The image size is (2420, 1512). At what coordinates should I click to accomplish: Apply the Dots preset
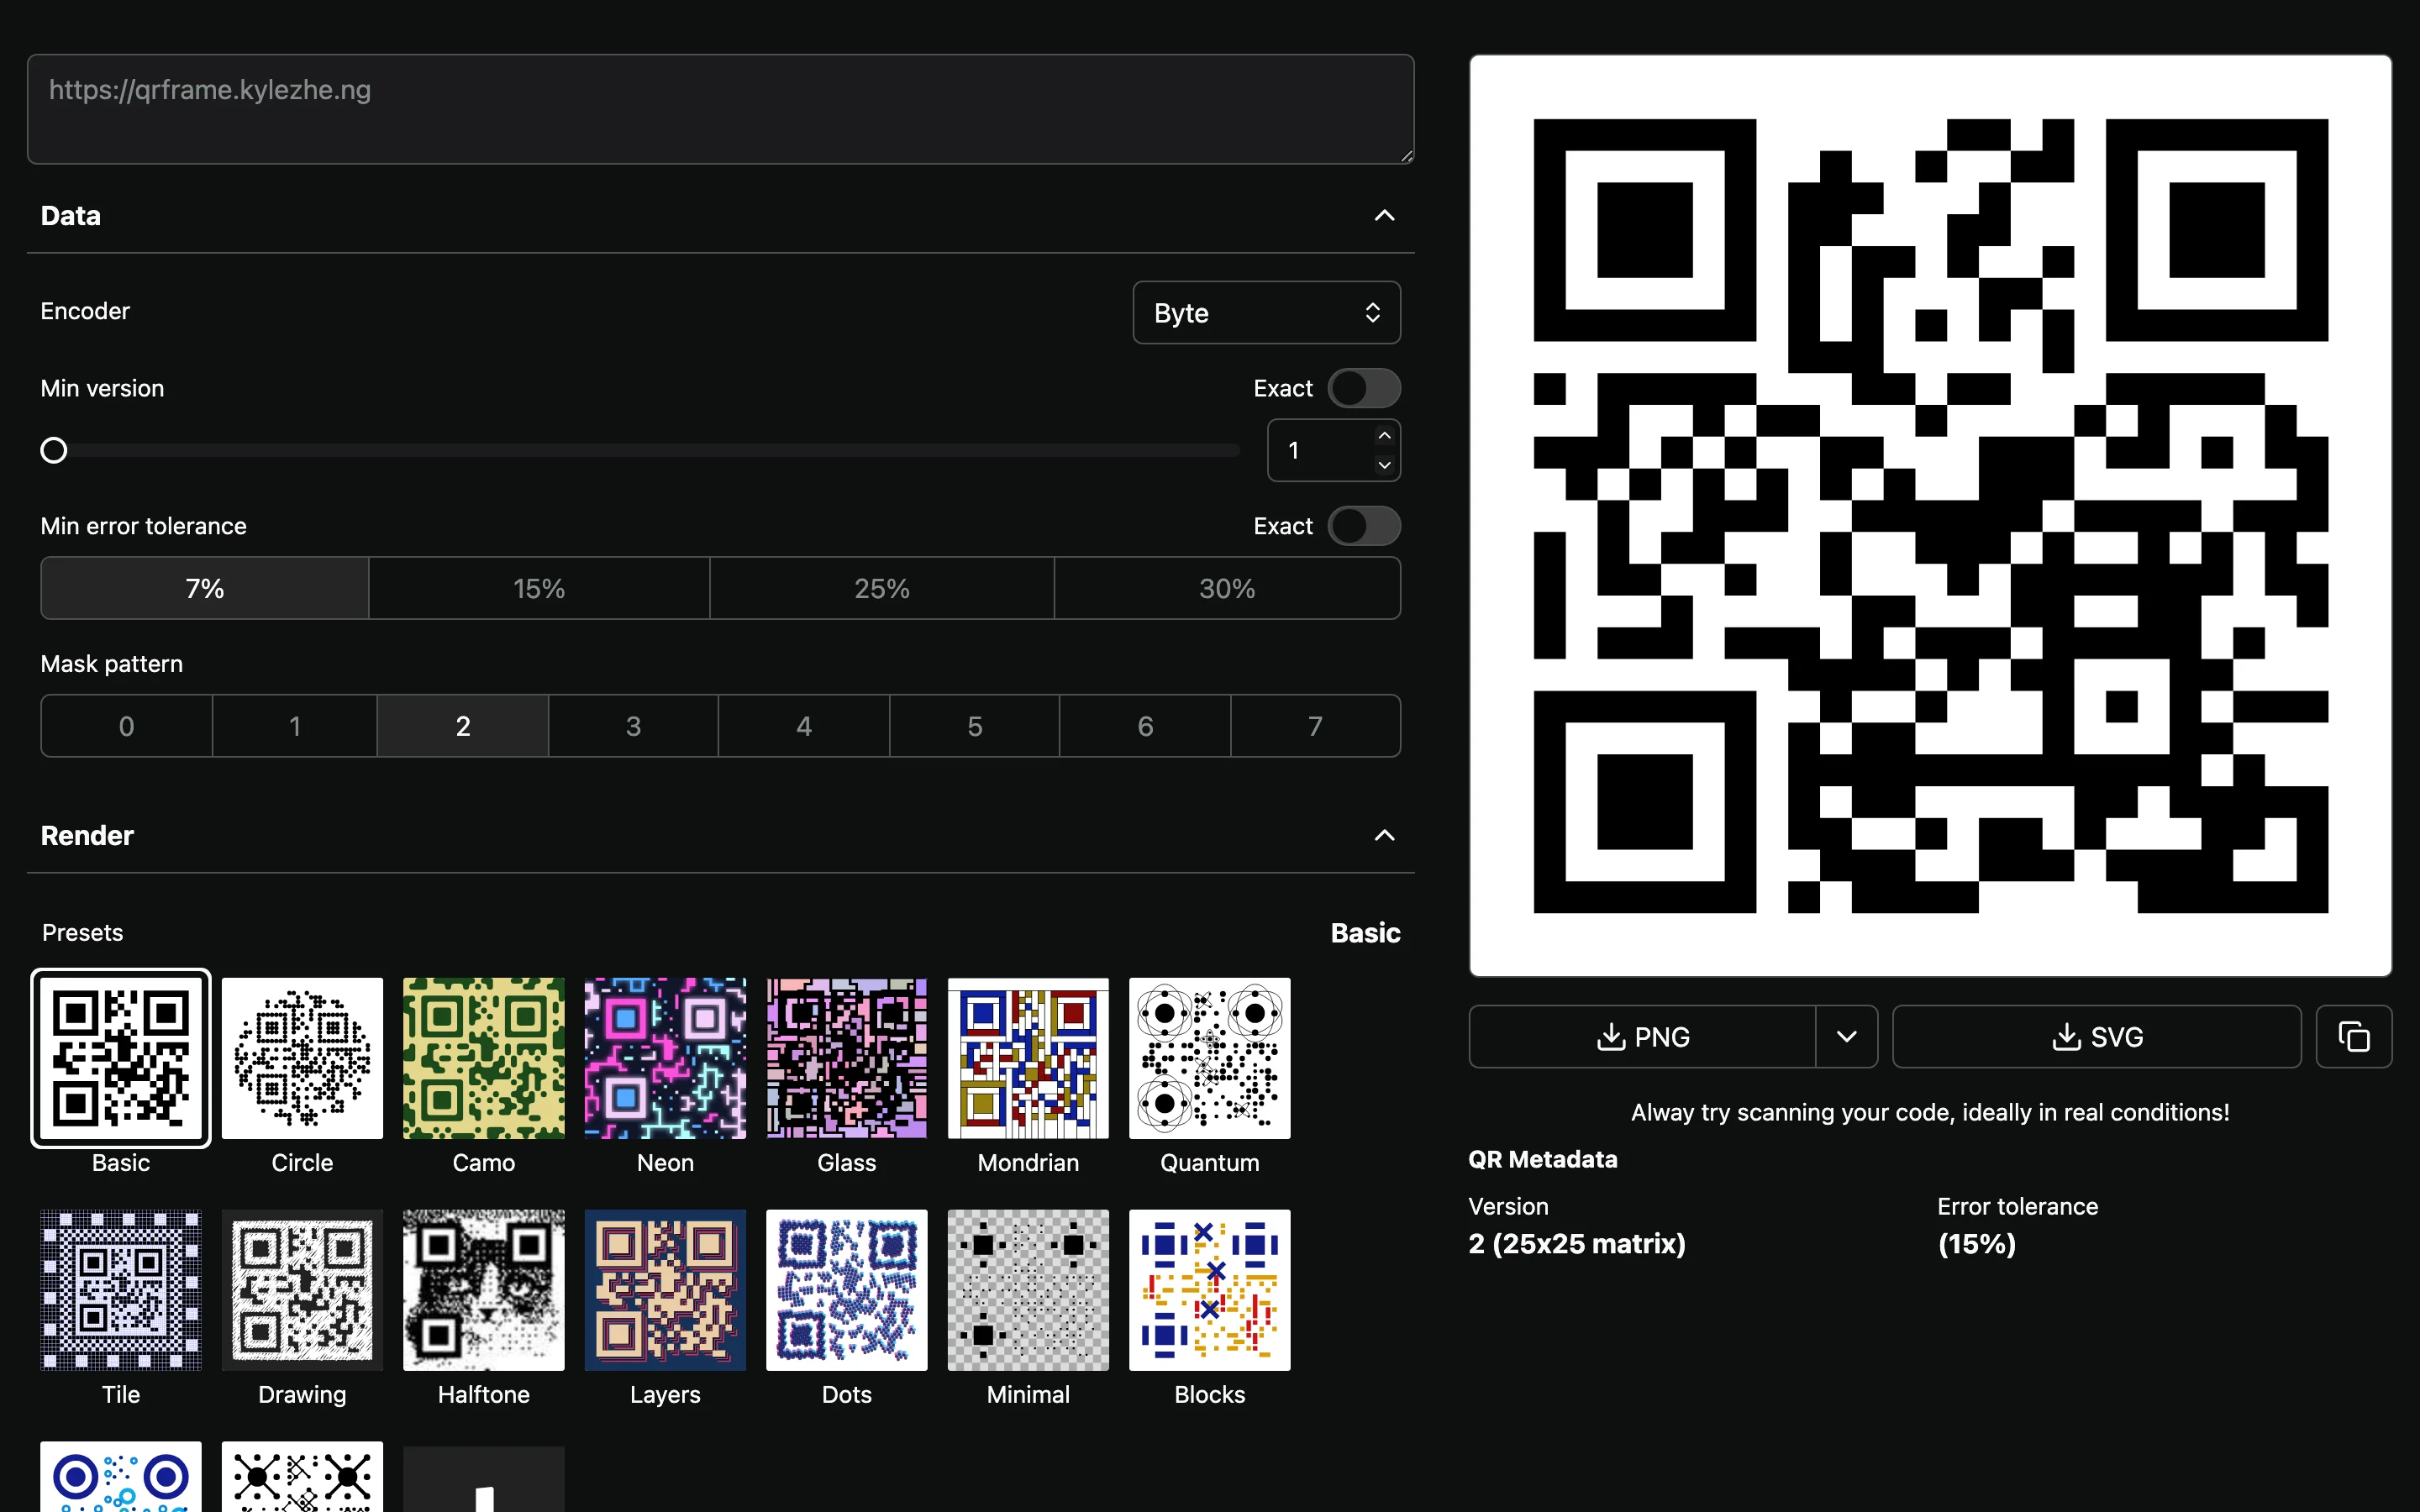(x=847, y=1290)
